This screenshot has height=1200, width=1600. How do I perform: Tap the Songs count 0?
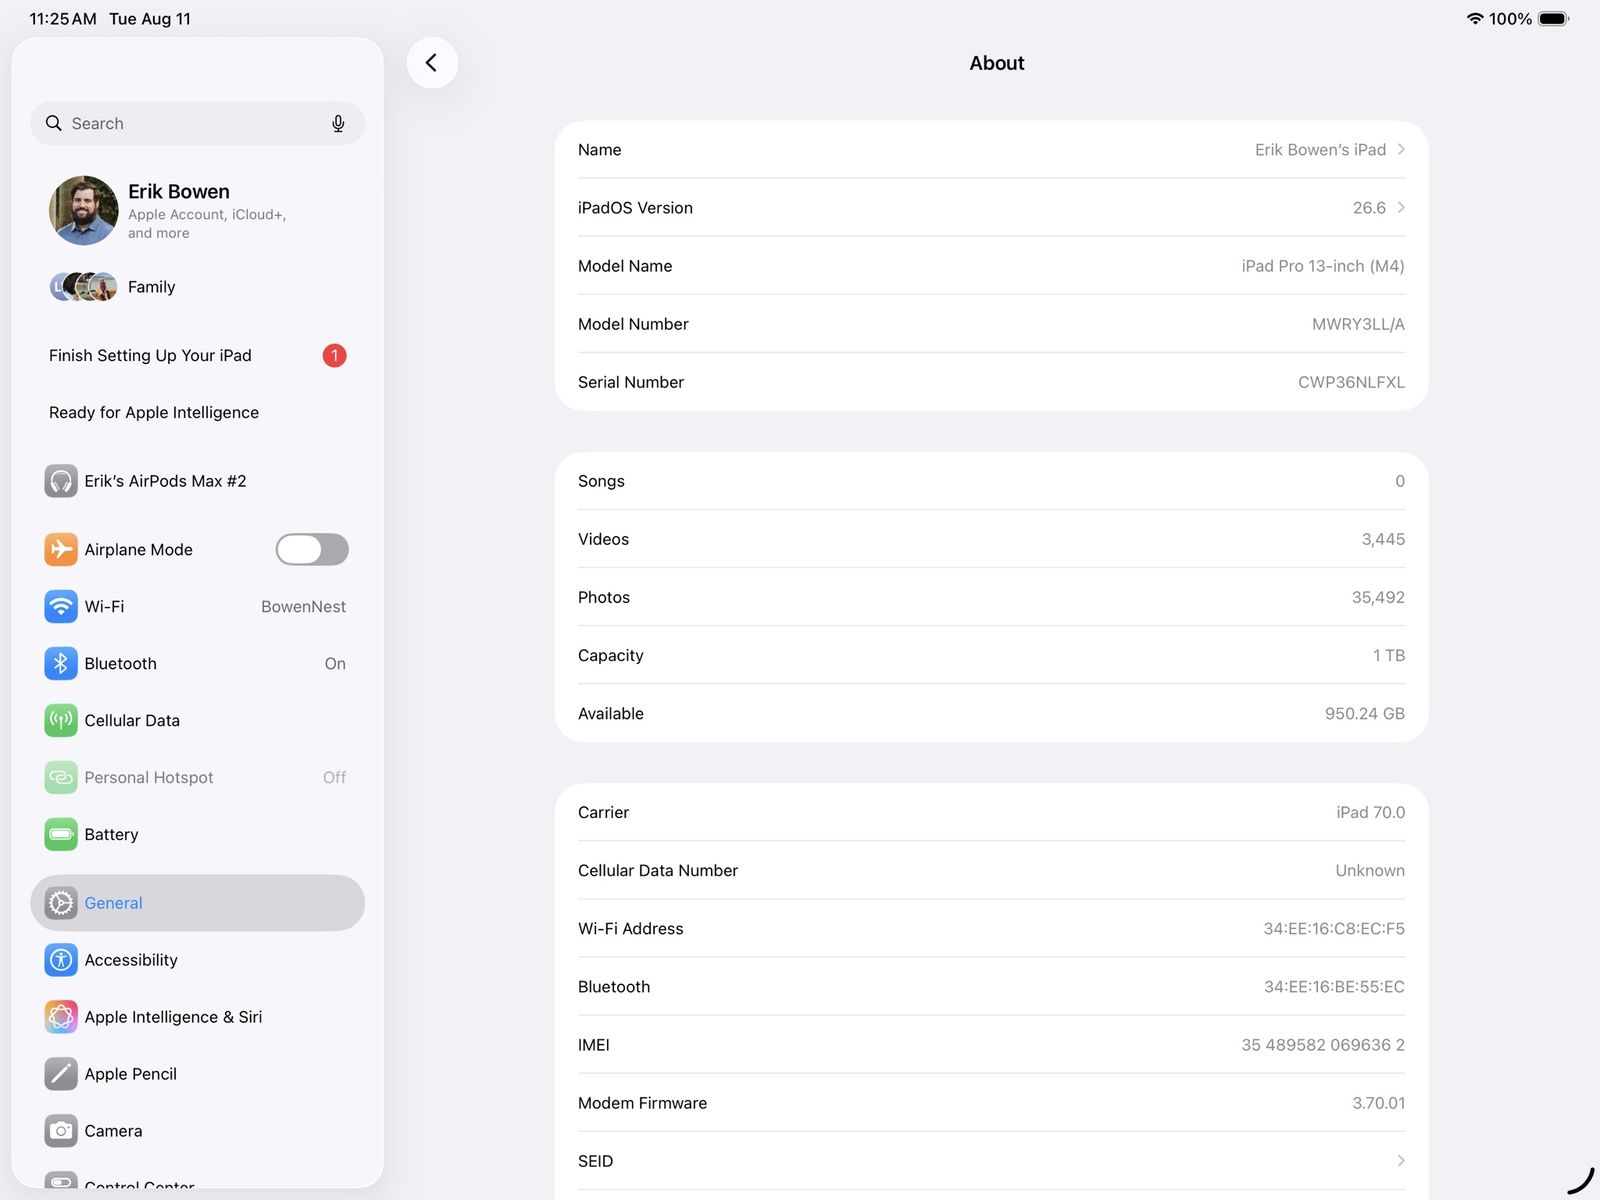pos(1400,481)
